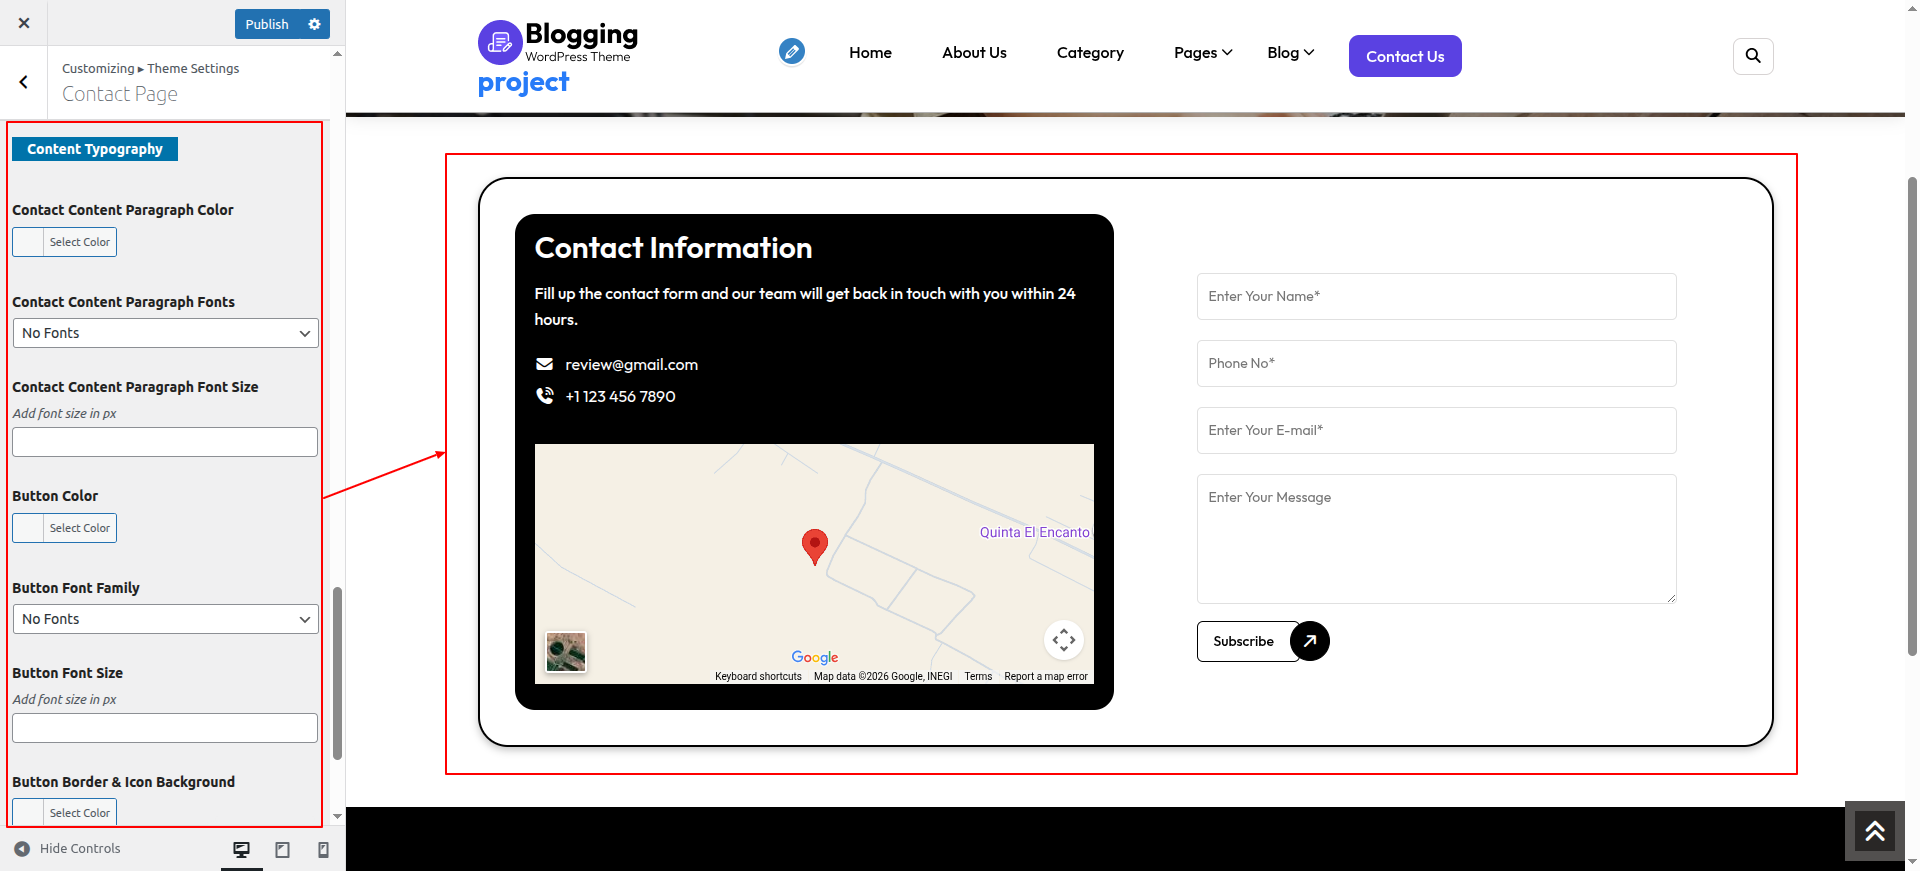Expand the Pages menu in navigation
This screenshot has width=1920, height=871.
coord(1202,52)
